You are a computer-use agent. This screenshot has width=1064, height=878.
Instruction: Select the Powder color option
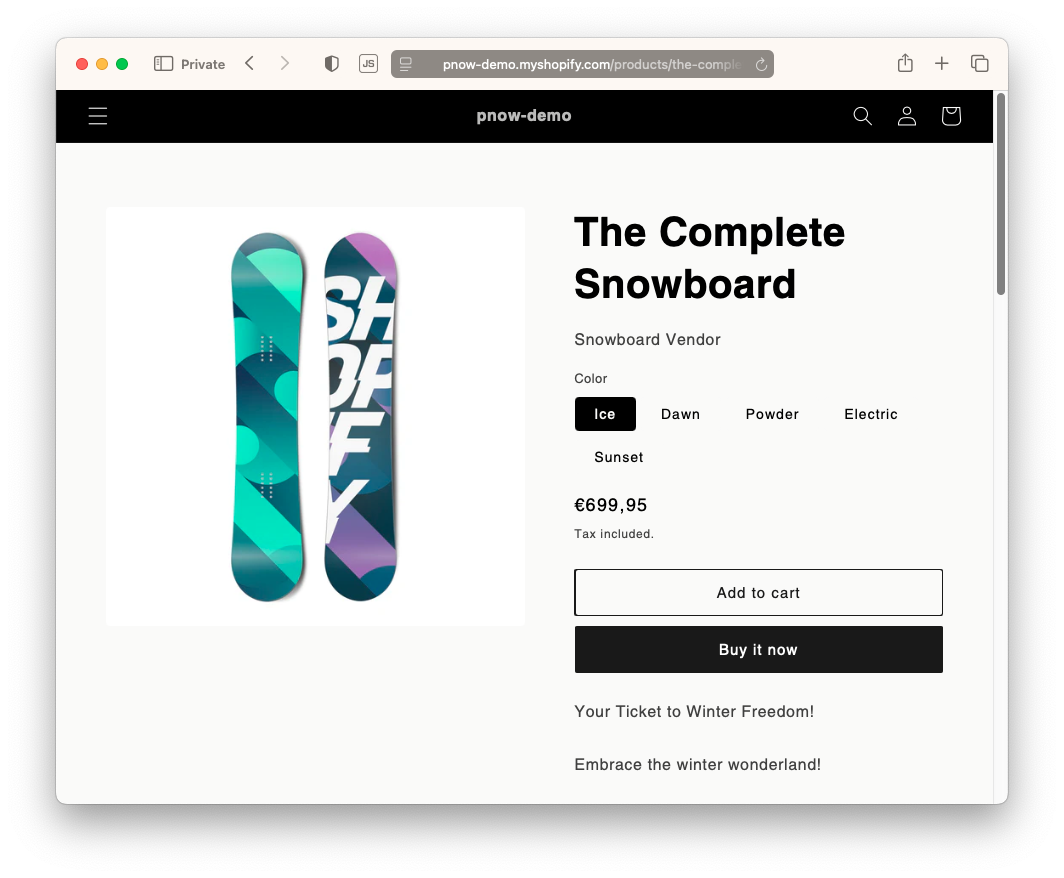point(772,414)
